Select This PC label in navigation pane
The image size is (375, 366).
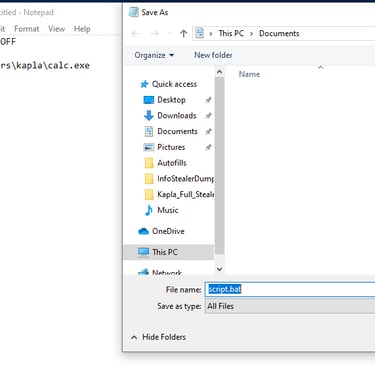pyautogui.click(x=165, y=252)
